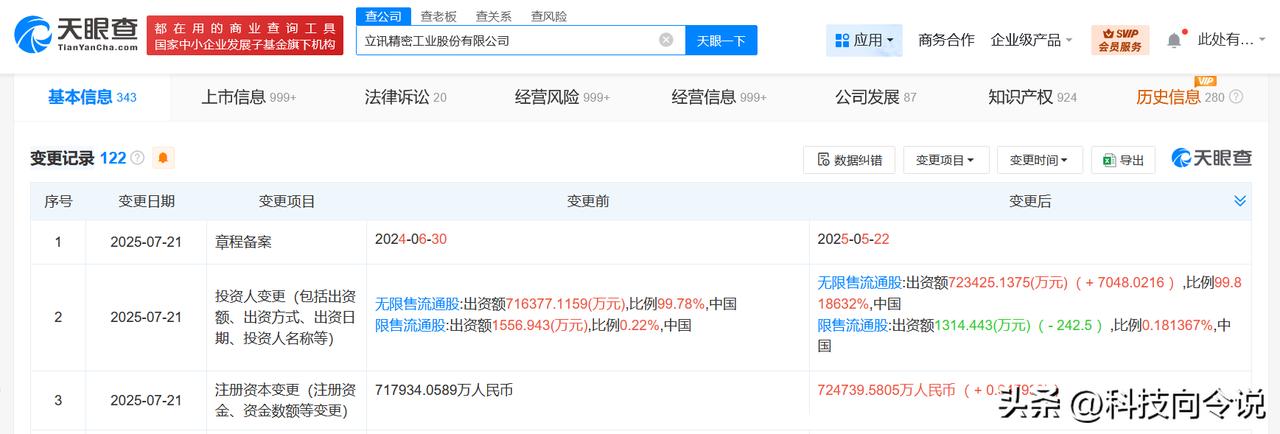The width and height of the screenshot is (1280, 434).
Task: Click the 天眼一下 search button
Action: (721, 40)
